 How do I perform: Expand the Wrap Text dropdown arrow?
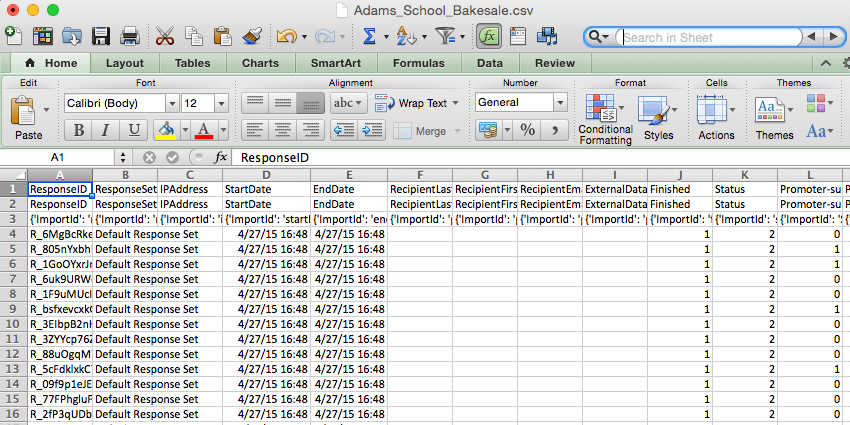point(455,103)
